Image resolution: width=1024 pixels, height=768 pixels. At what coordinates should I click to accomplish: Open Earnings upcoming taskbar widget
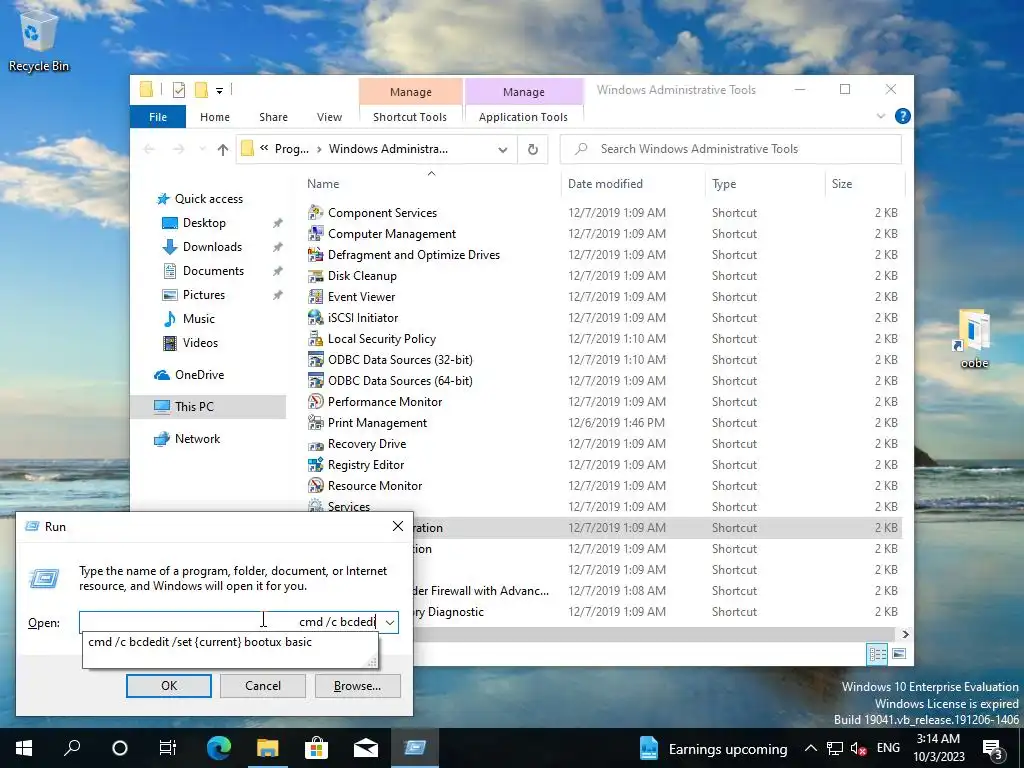coord(713,748)
